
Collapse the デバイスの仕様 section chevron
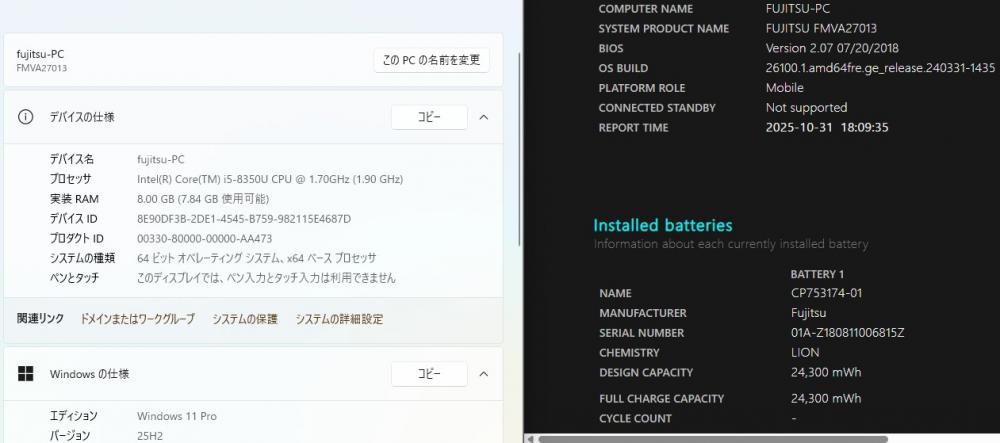(483, 117)
